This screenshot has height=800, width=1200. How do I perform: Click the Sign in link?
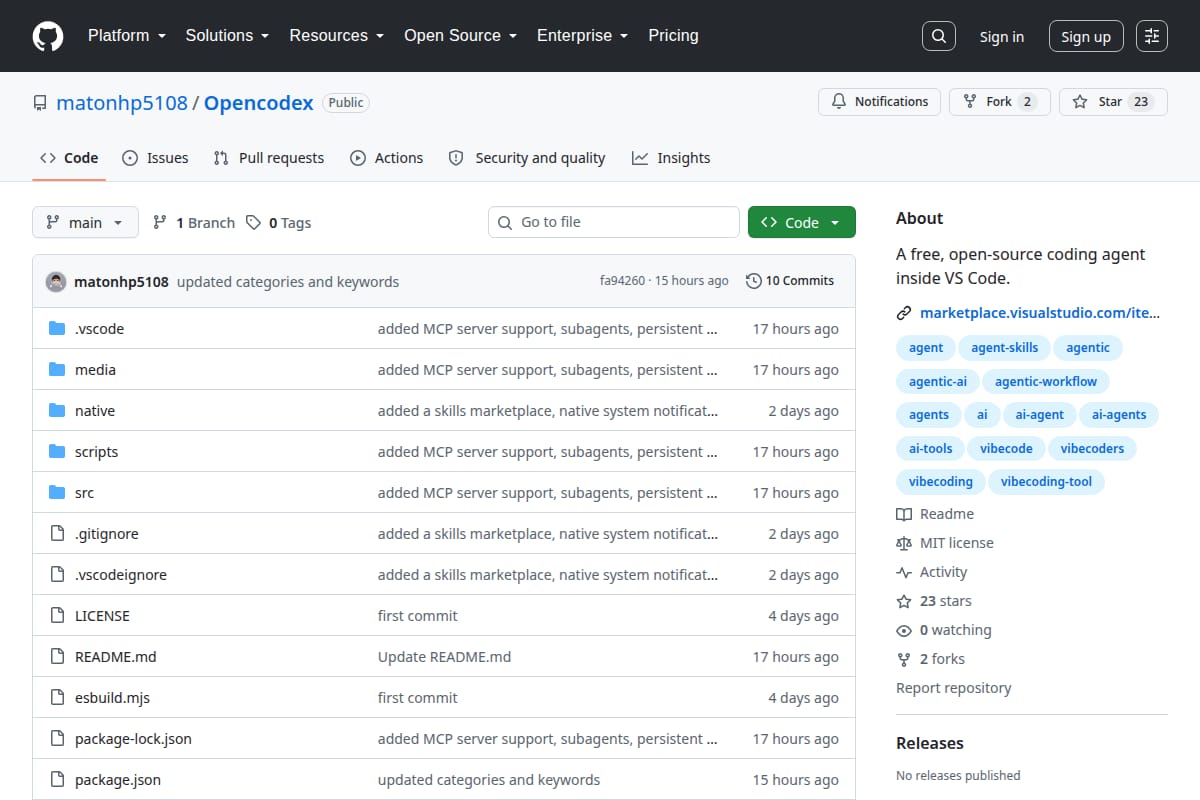pos(1001,37)
